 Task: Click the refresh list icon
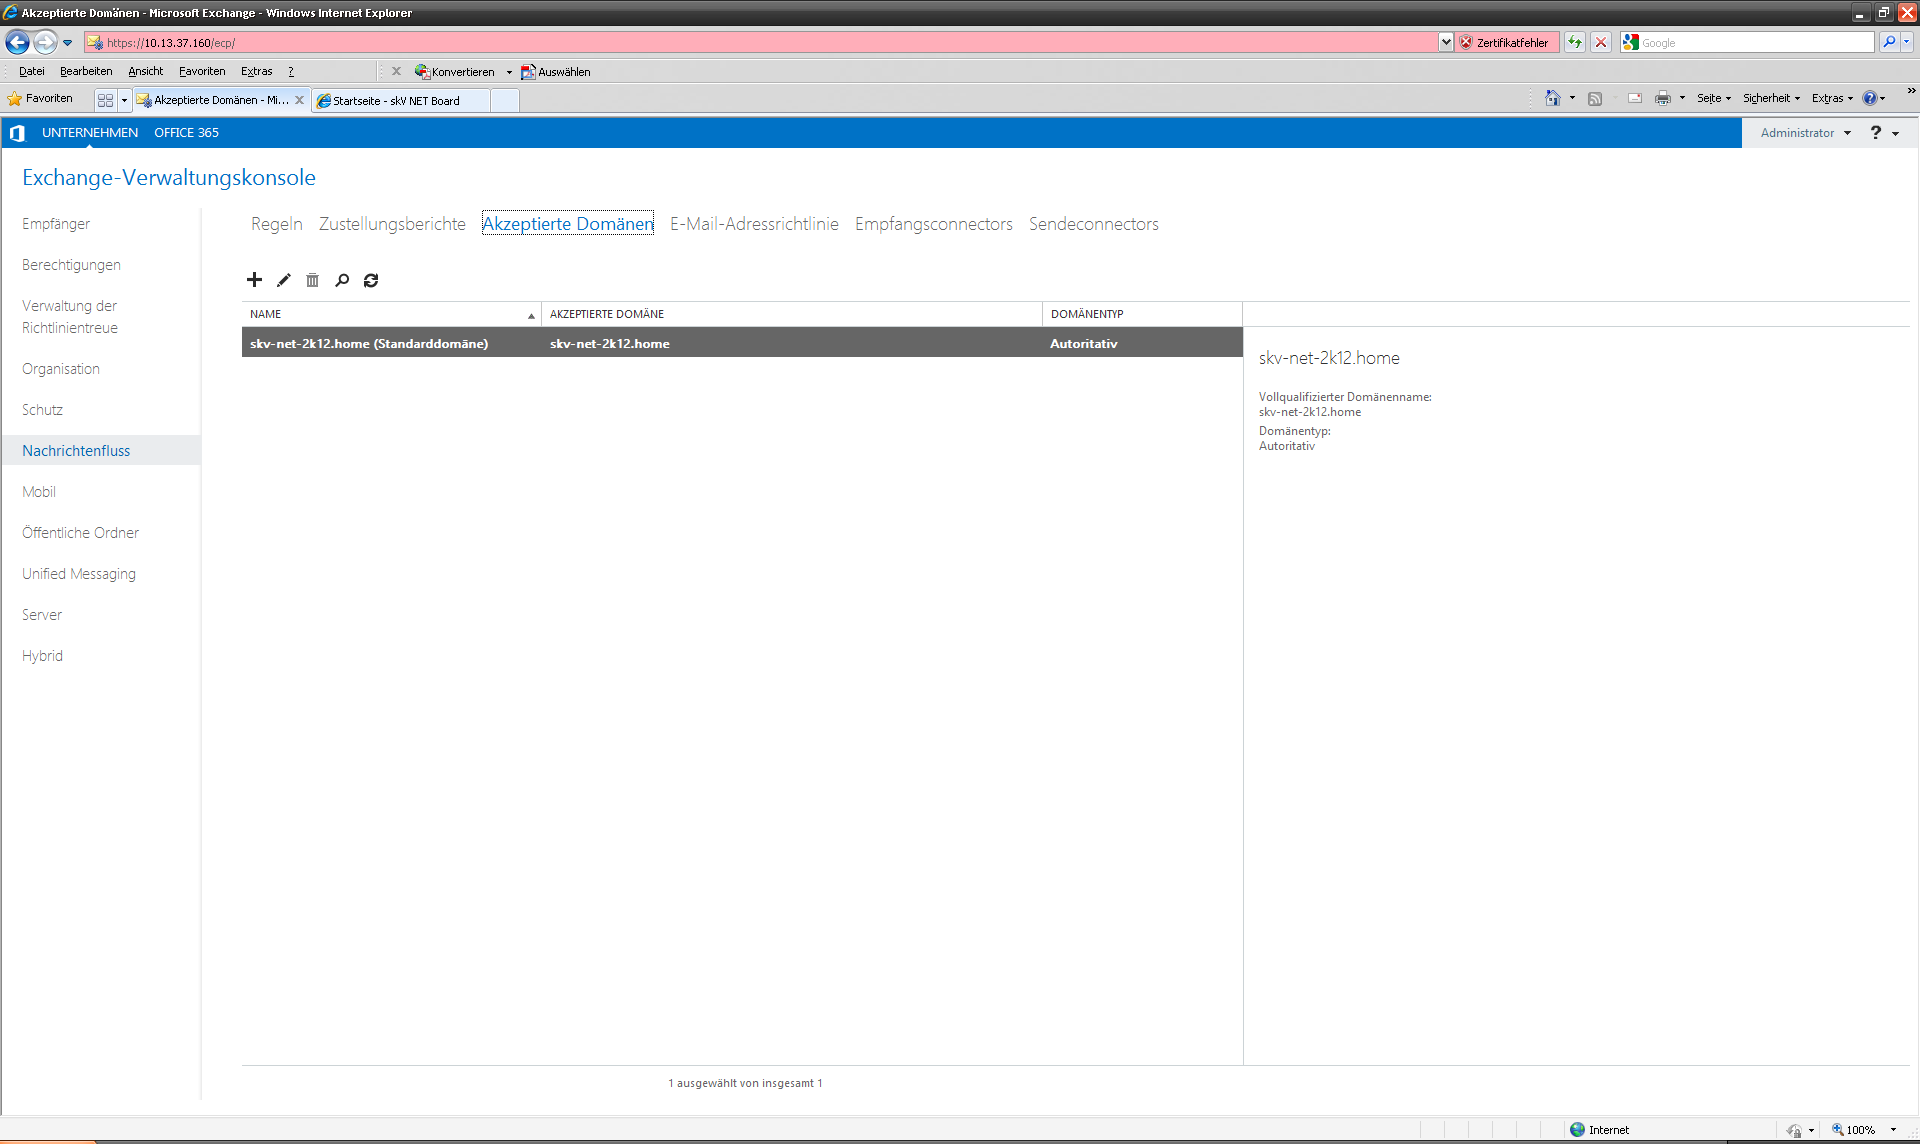tap(371, 280)
